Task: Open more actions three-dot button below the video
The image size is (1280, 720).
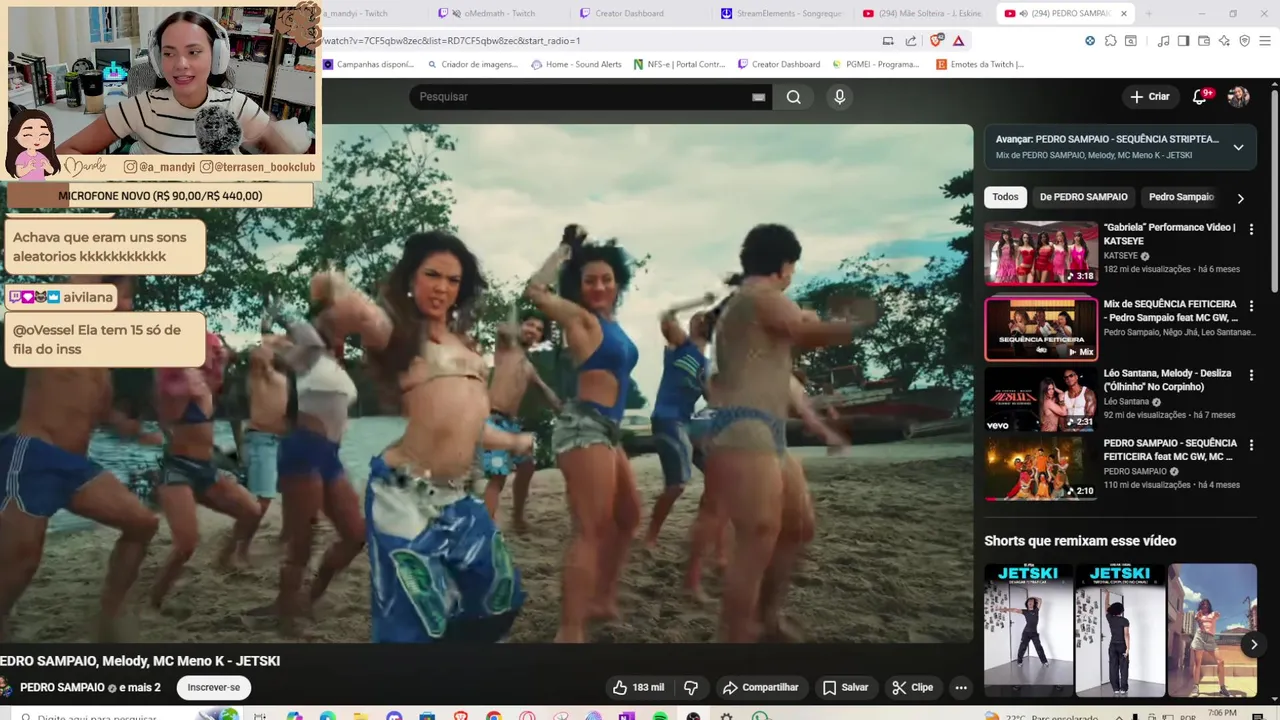Action: pyautogui.click(x=961, y=688)
